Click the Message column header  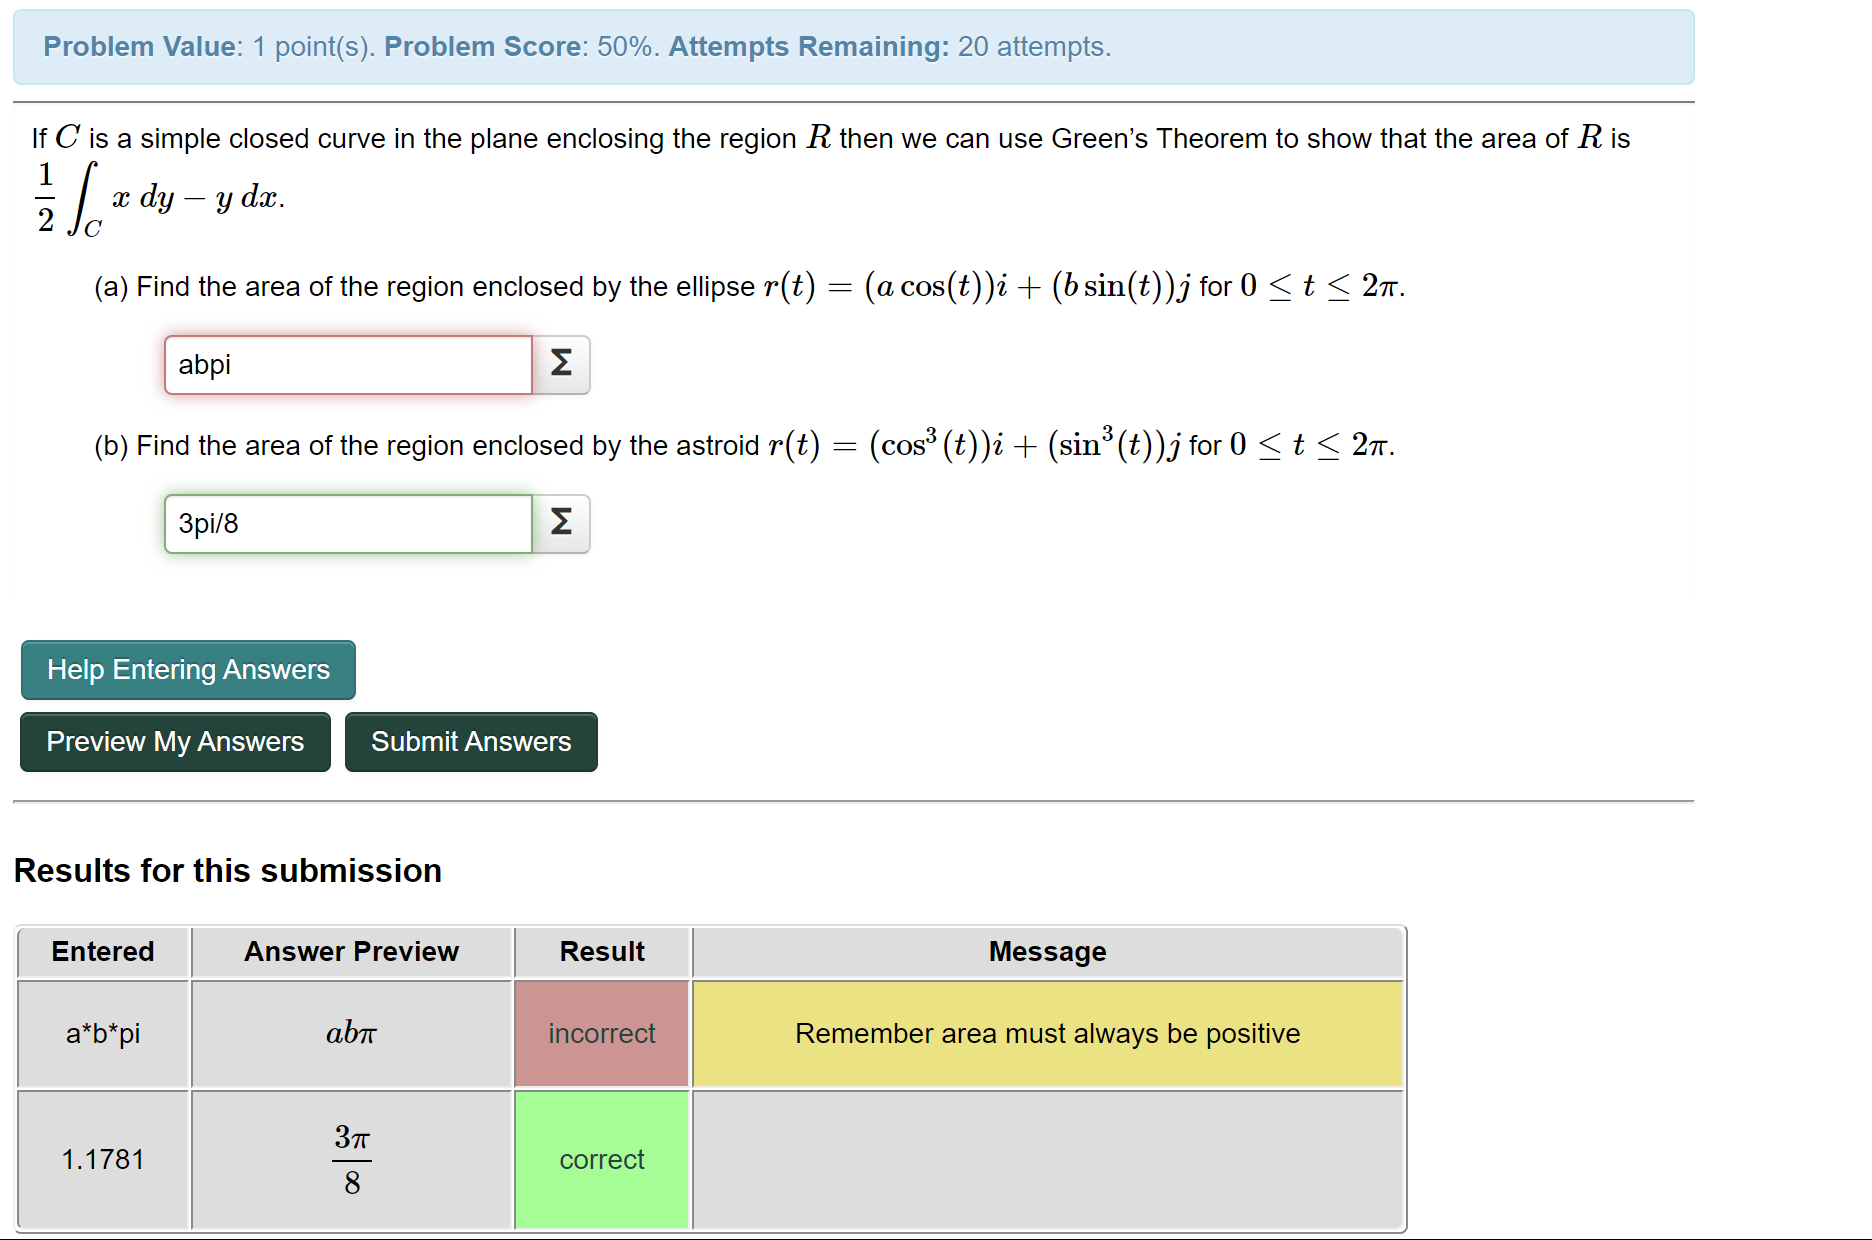pyautogui.click(x=1046, y=952)
